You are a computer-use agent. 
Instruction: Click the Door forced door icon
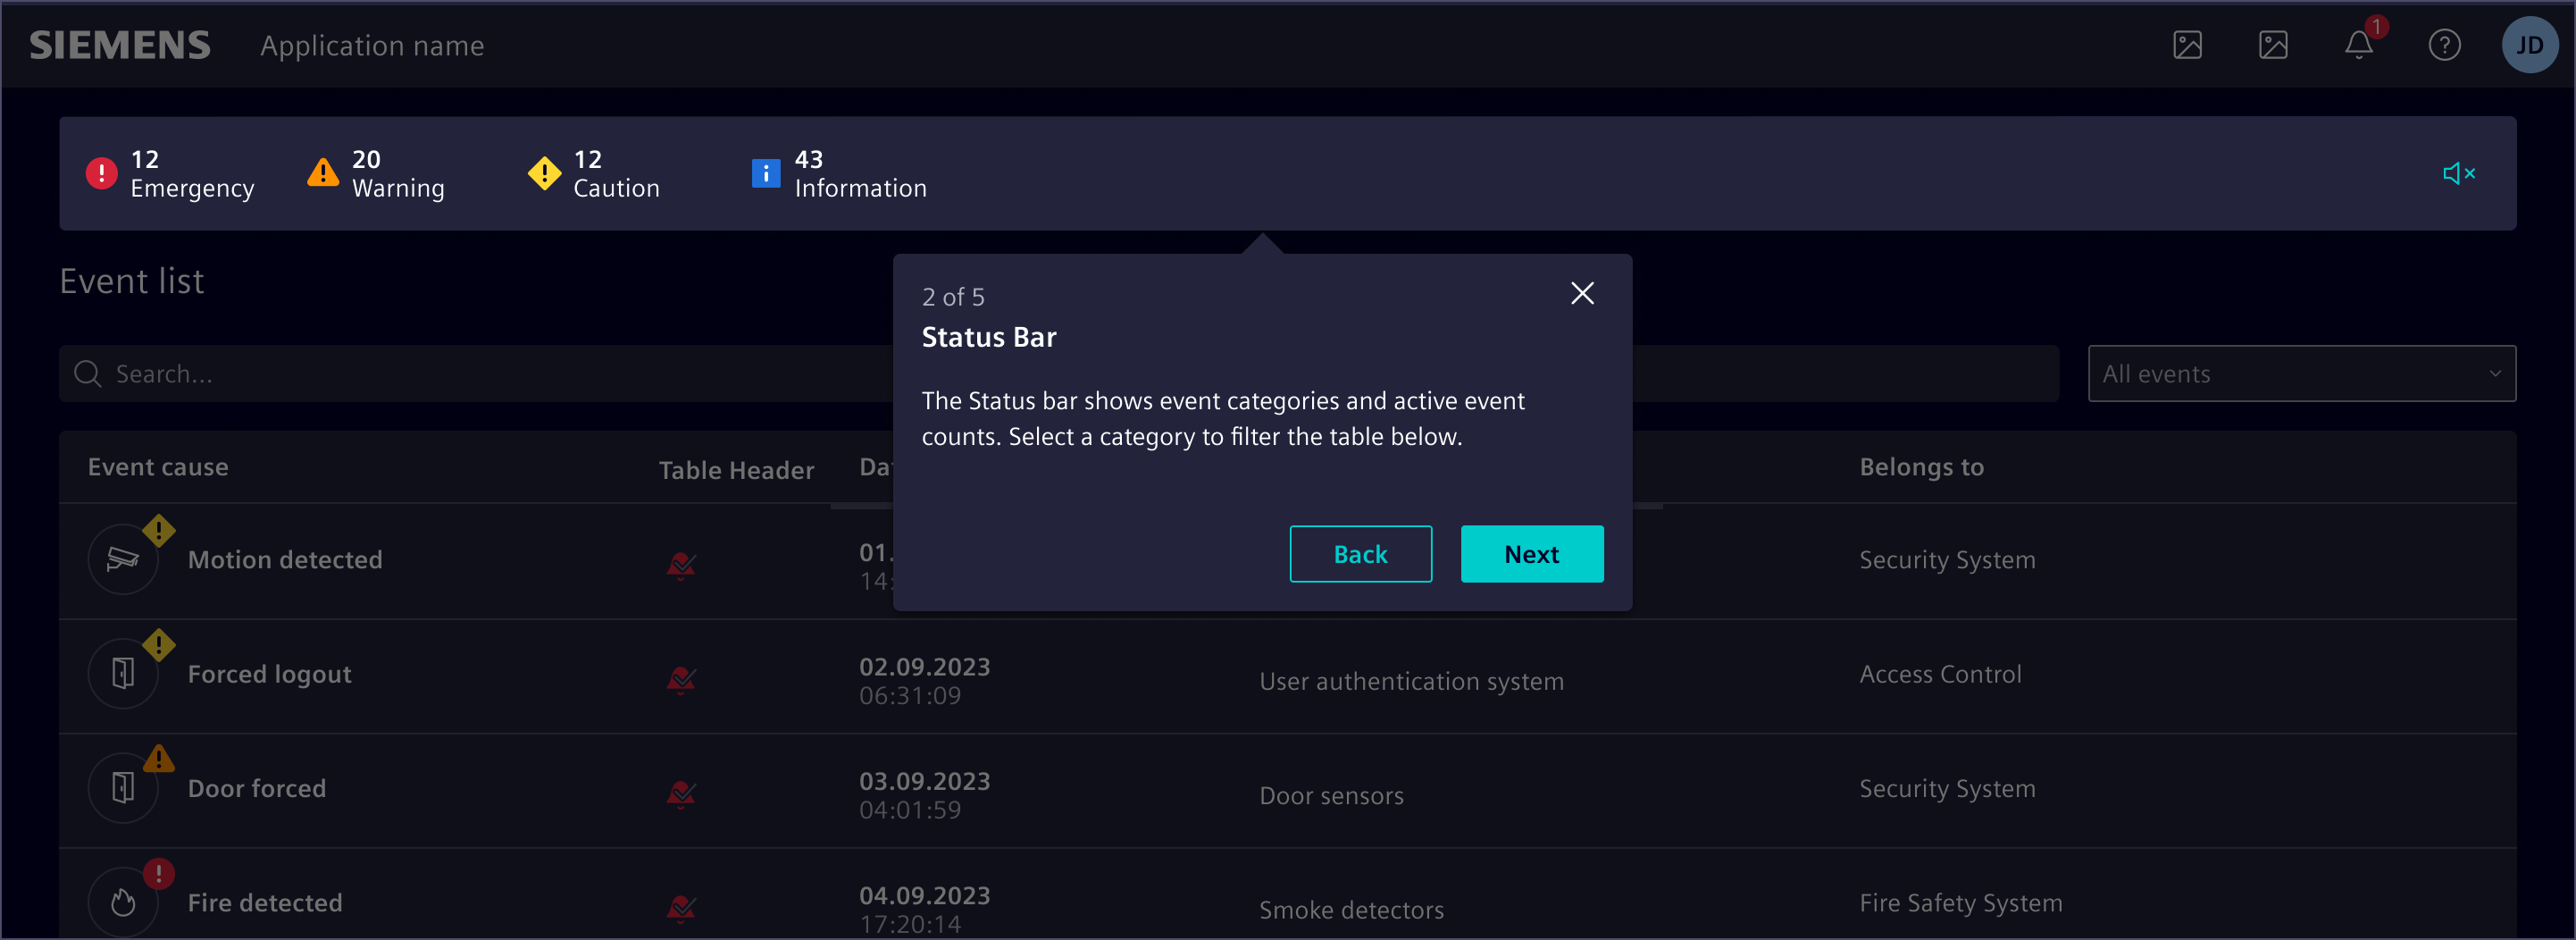coord(123,788)
